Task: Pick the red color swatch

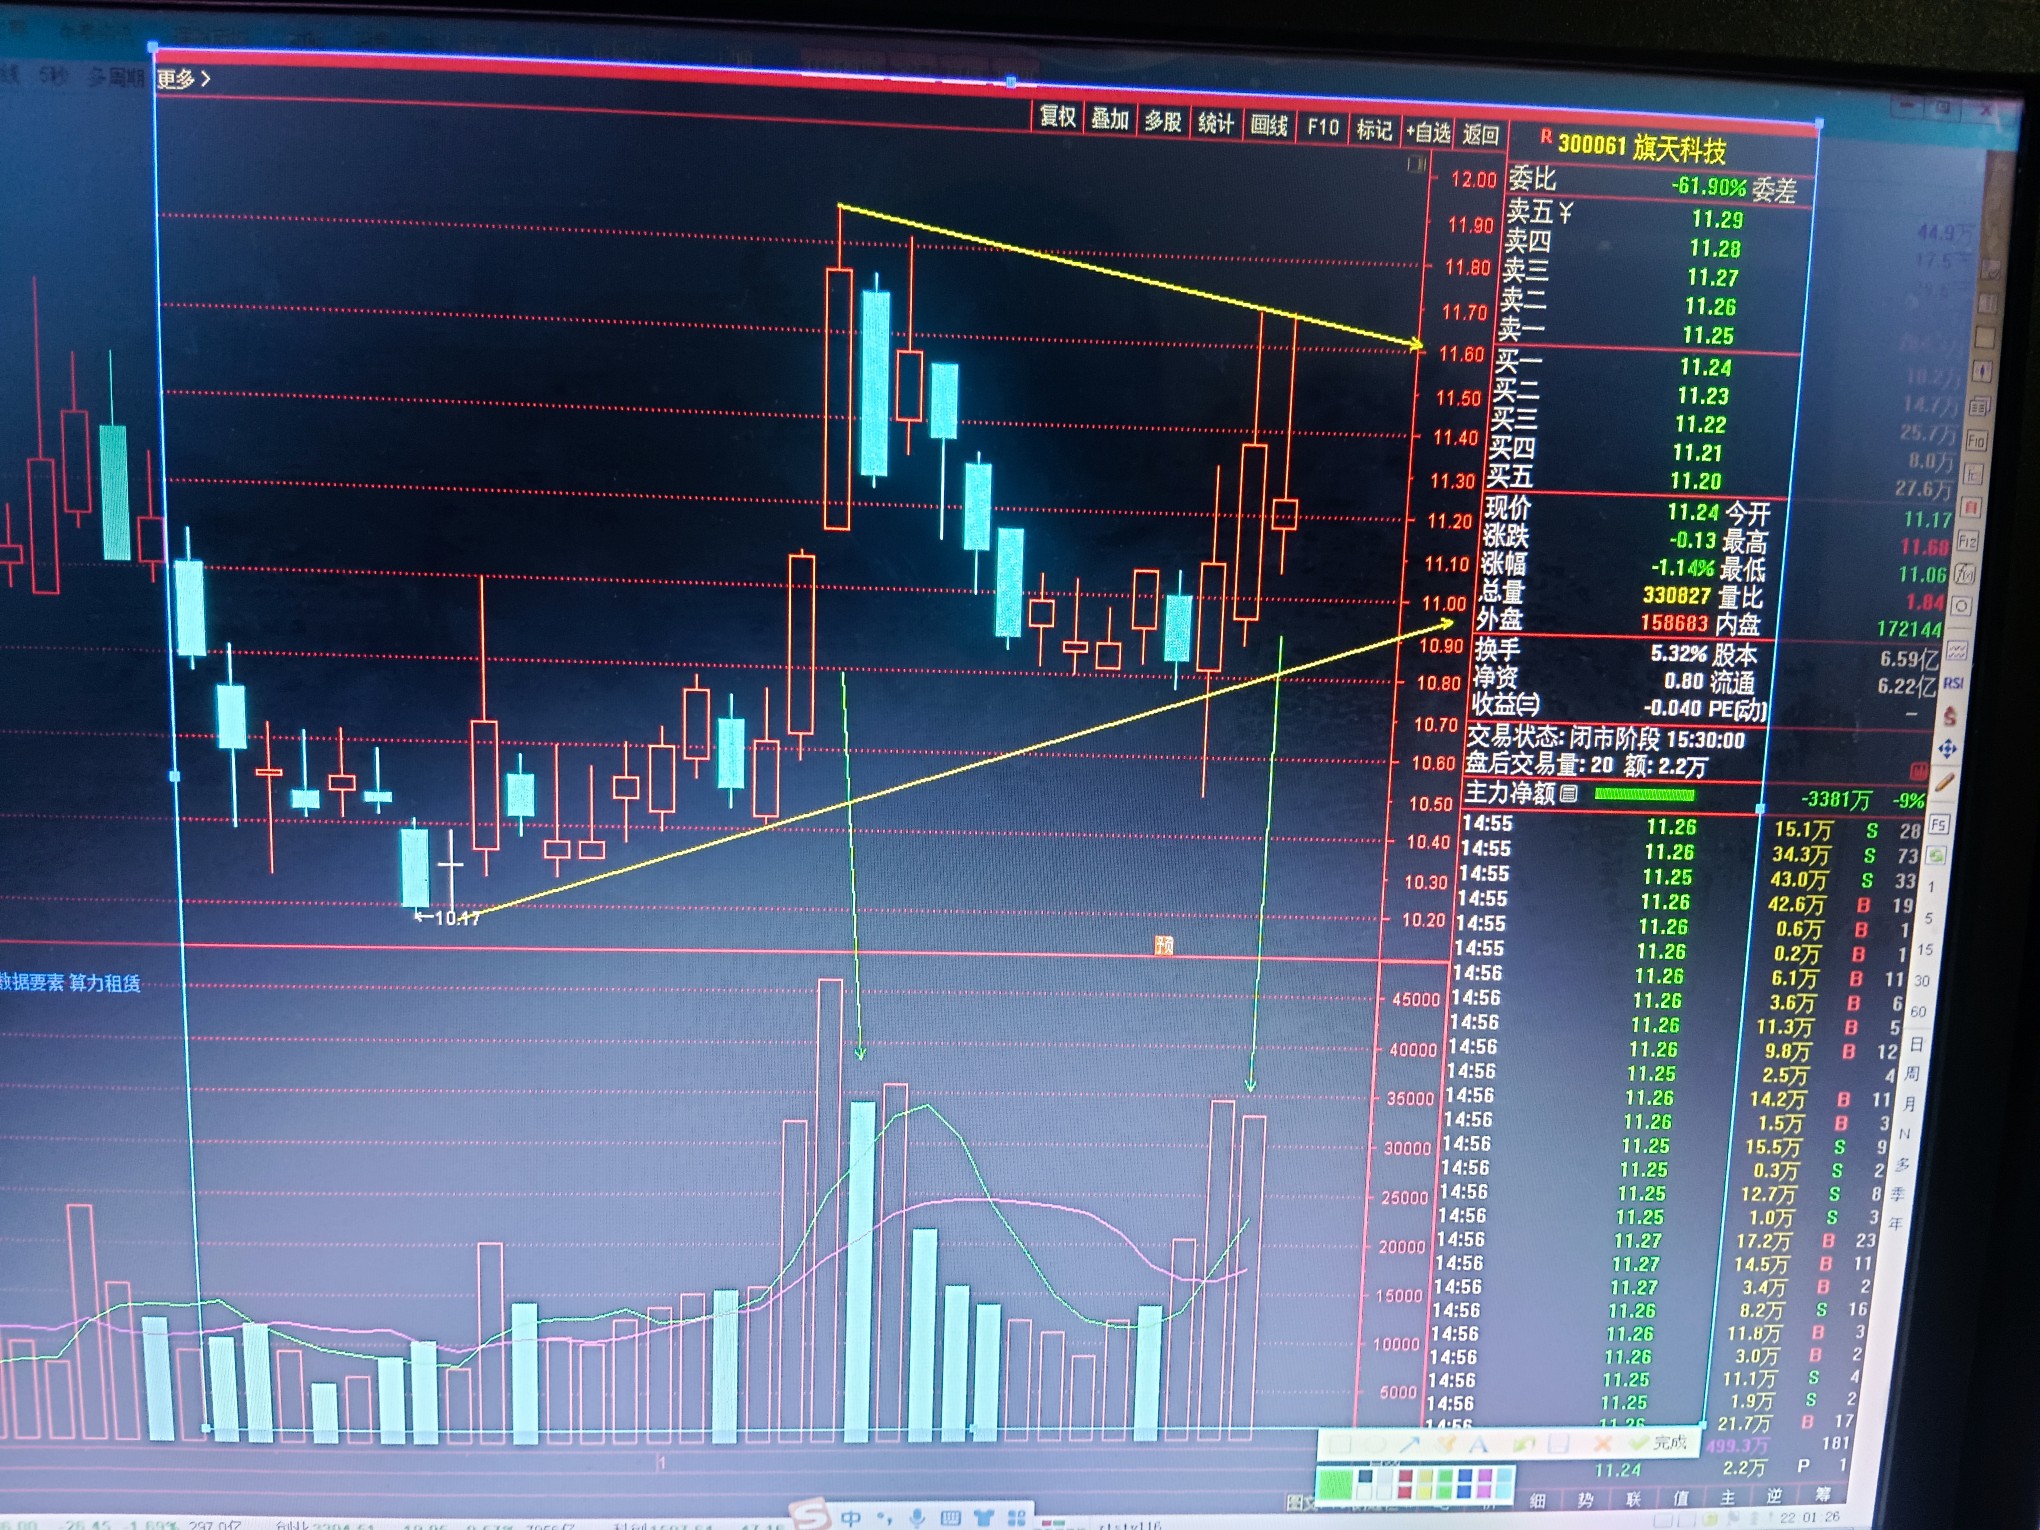Action: click(x=1406, y=1493)
